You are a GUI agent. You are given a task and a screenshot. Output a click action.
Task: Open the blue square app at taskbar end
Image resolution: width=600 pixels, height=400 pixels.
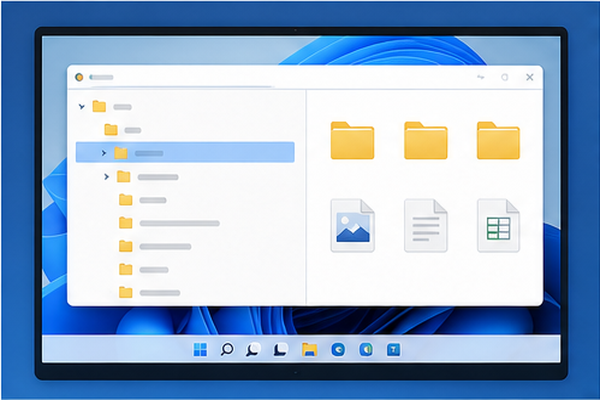(393, 349)
